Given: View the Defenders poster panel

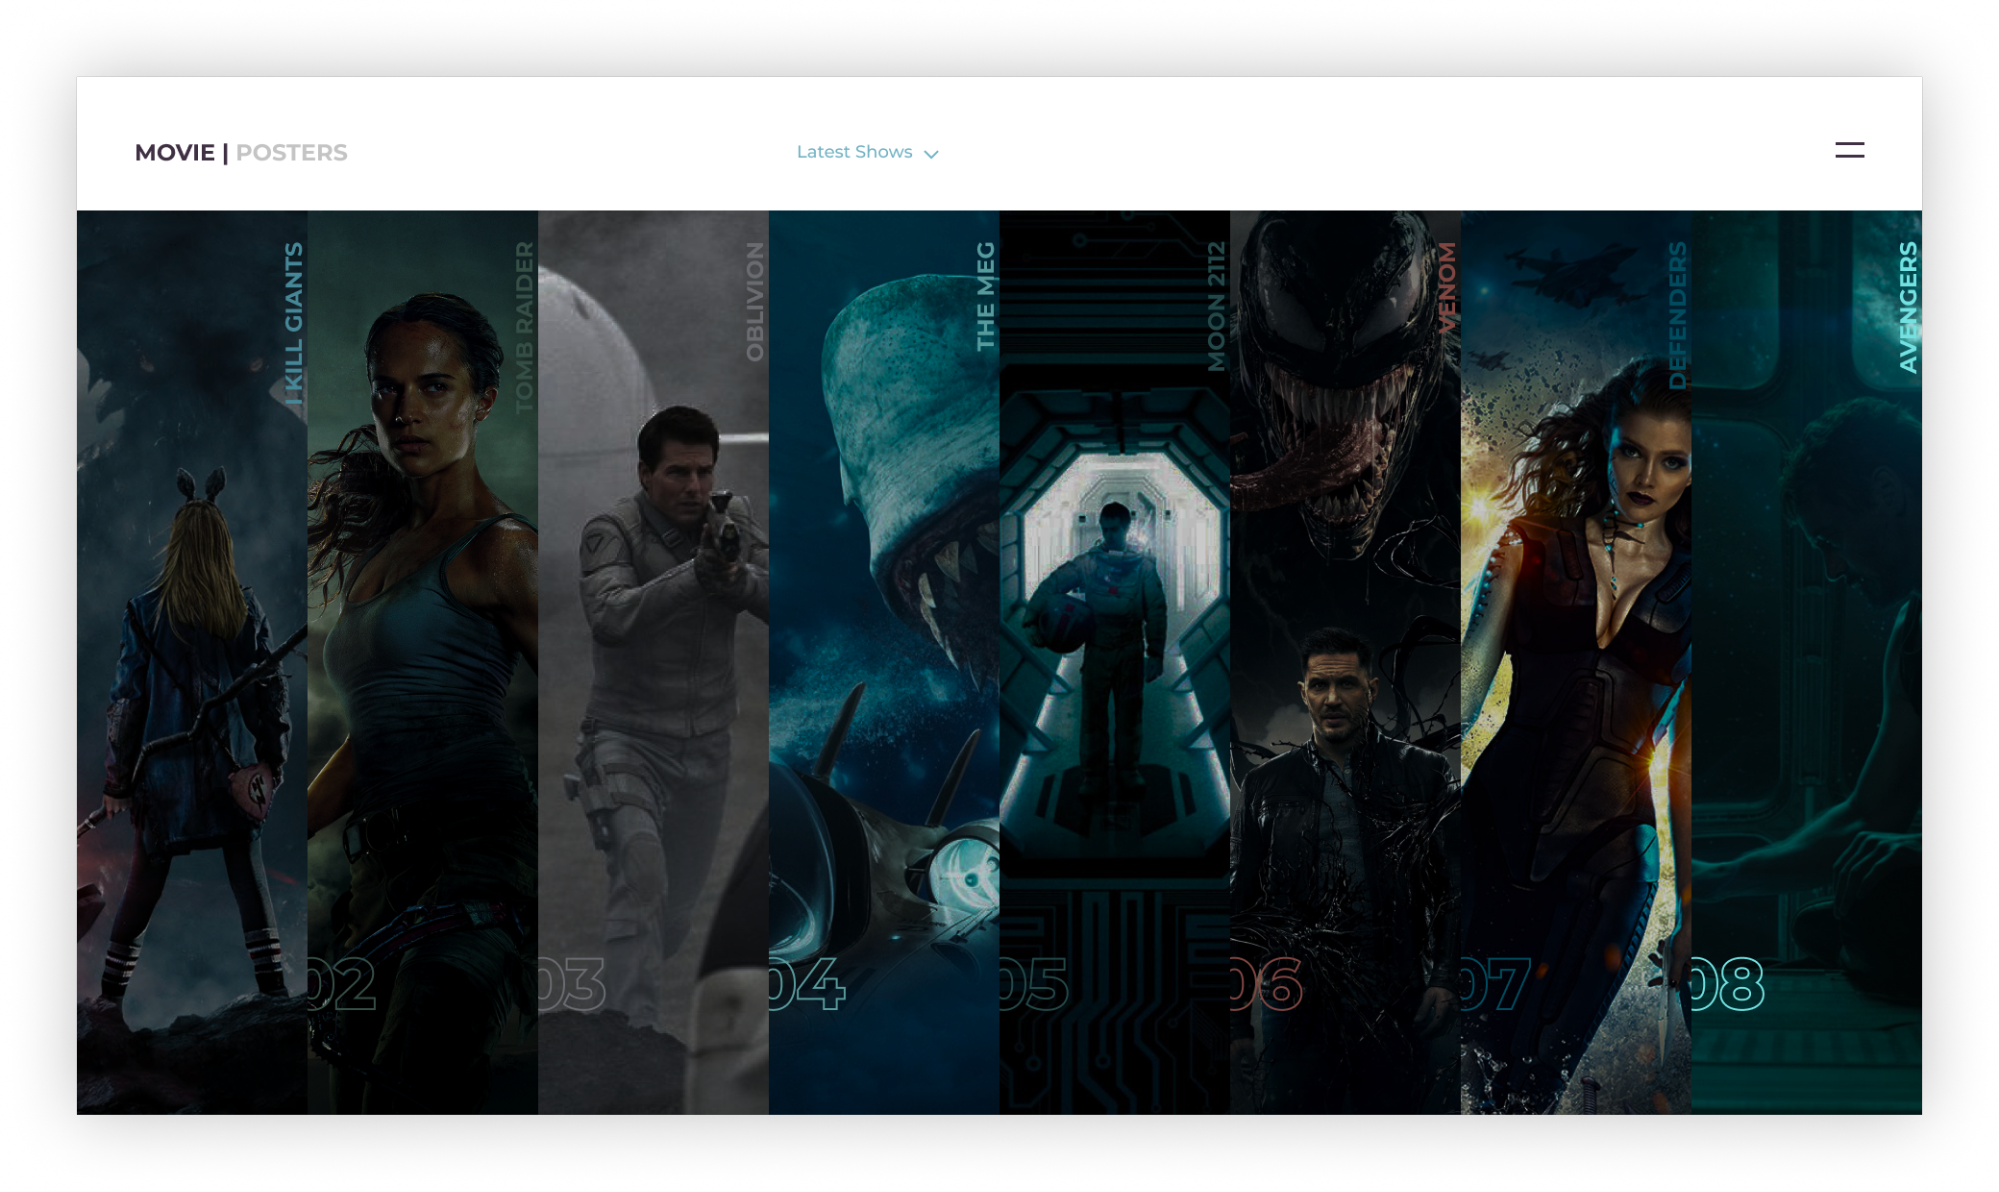Looking at the screenshot, I should [x=1576, y=662].
